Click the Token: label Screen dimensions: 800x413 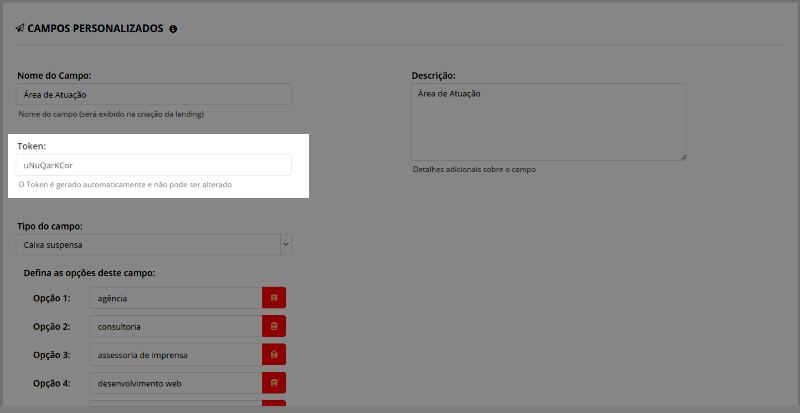tap(32, 146)
